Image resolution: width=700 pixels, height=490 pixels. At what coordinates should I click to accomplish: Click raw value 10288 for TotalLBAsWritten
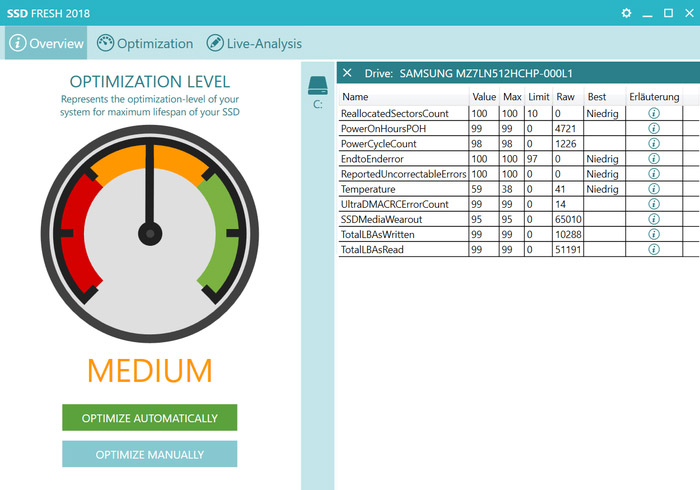pyautogui.click(x=568, y=235)
